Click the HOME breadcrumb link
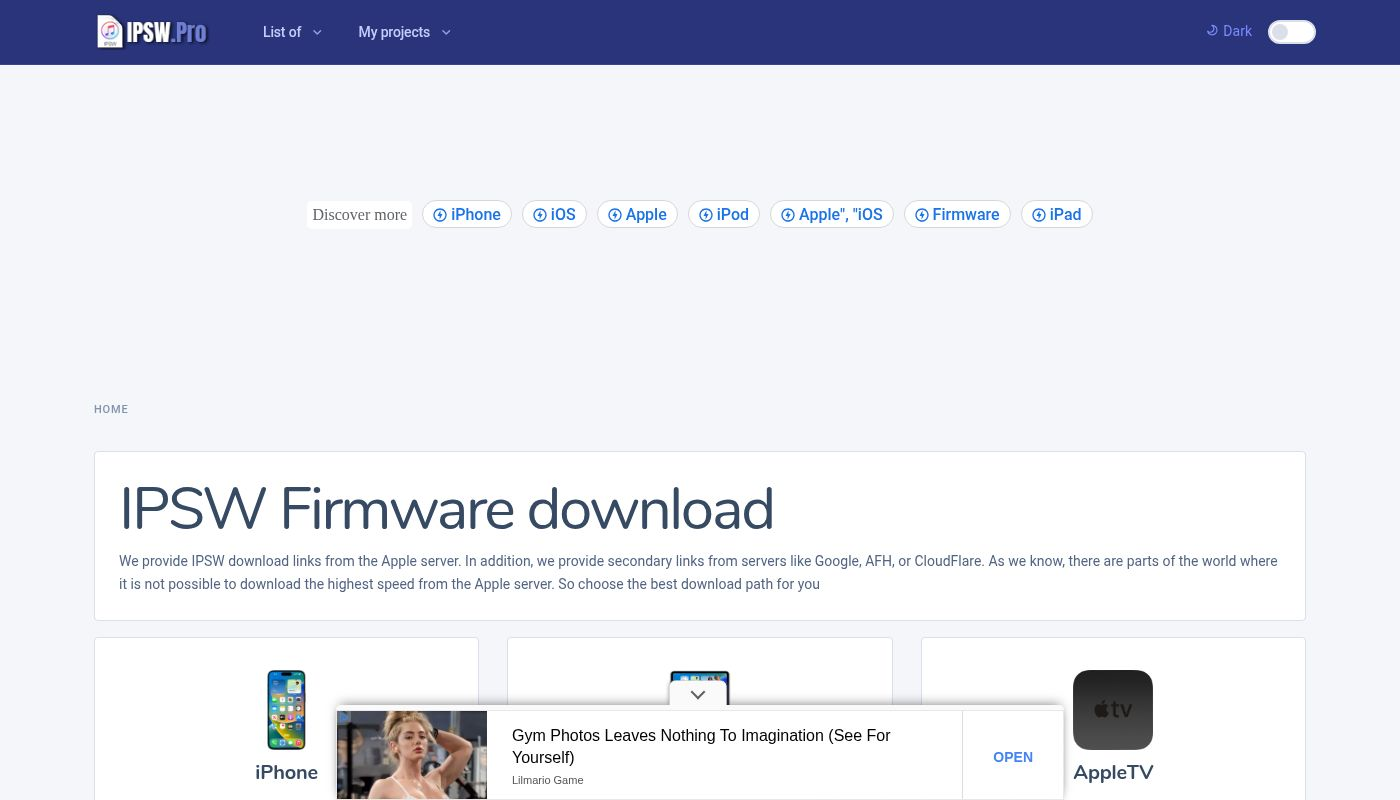Screen dimensions: 1400x800 pyautogui.click(x=111, y=409)
